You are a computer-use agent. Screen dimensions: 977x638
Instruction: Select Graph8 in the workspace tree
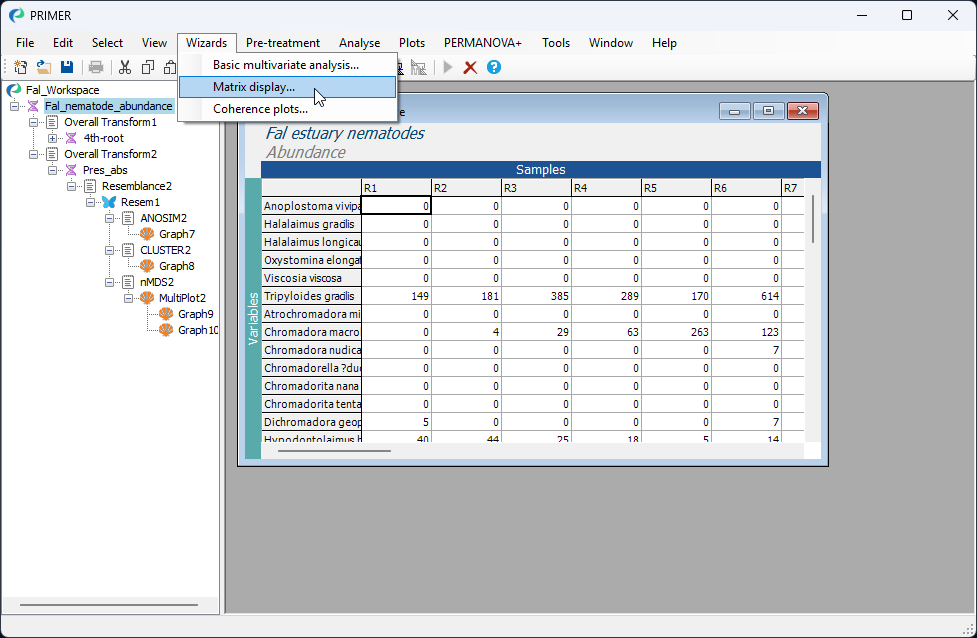176,266
